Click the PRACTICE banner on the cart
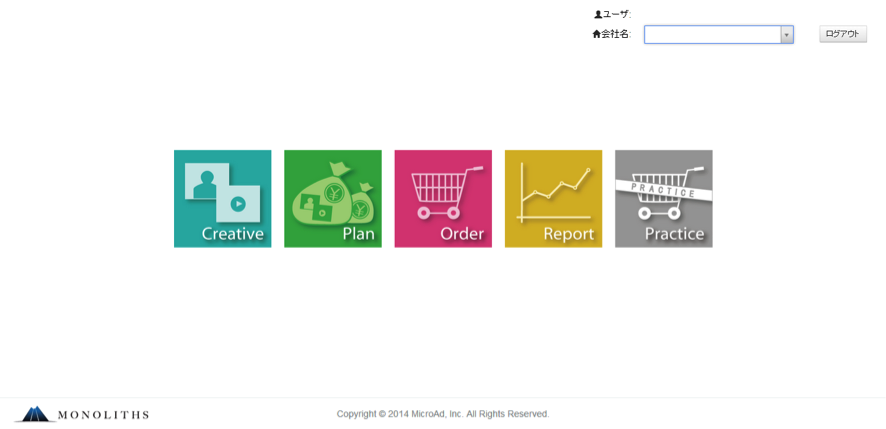Image resolution: width=886 pixels, height=429 pixels. [x=662, y=188]
